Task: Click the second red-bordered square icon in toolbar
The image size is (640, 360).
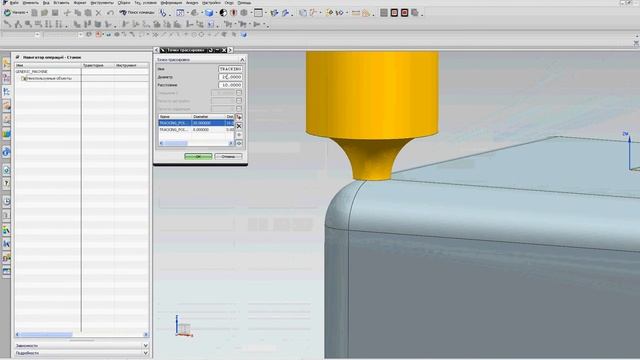Action: pos(404,13)
